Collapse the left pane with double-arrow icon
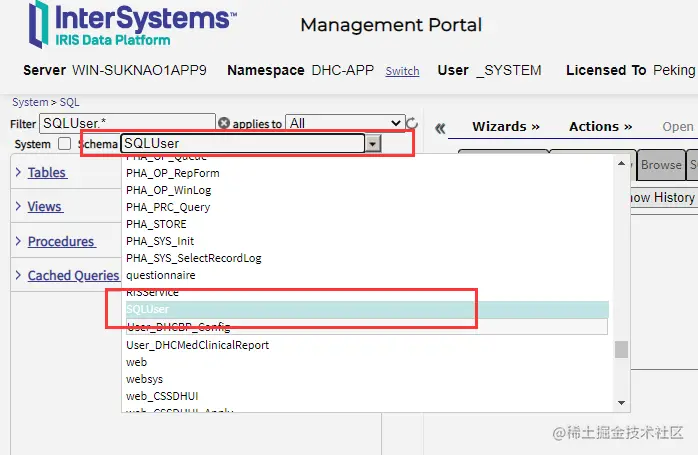This screenshot has height=455, width=698. point(440,128)
